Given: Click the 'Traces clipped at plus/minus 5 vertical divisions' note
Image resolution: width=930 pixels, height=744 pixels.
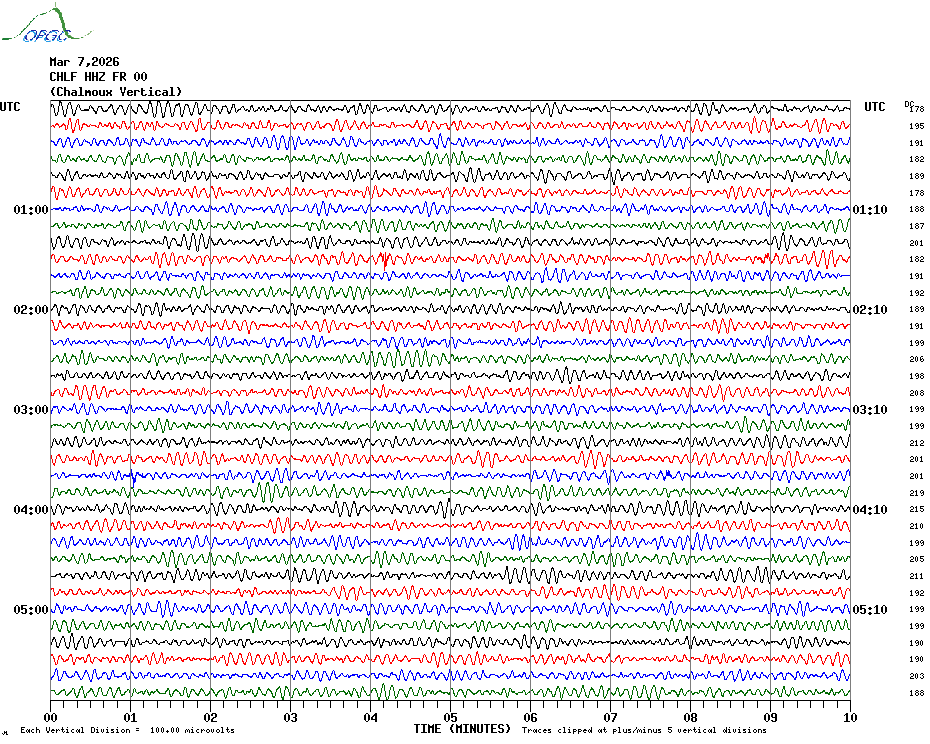Looking at the screenshot, I should [644, 730].
